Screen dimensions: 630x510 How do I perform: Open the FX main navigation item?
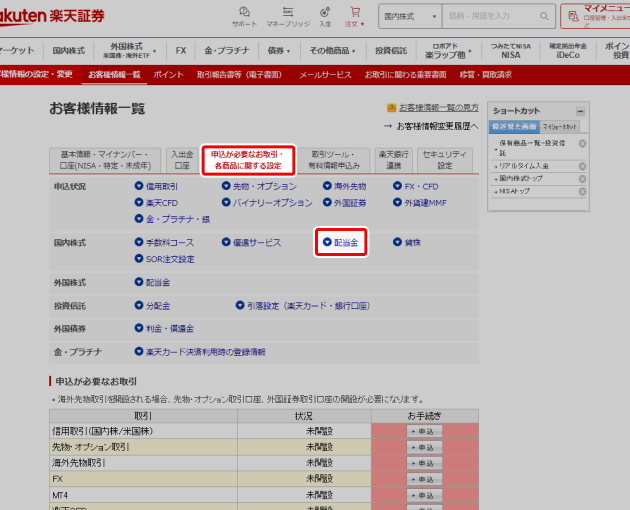(x=181, y=51)
